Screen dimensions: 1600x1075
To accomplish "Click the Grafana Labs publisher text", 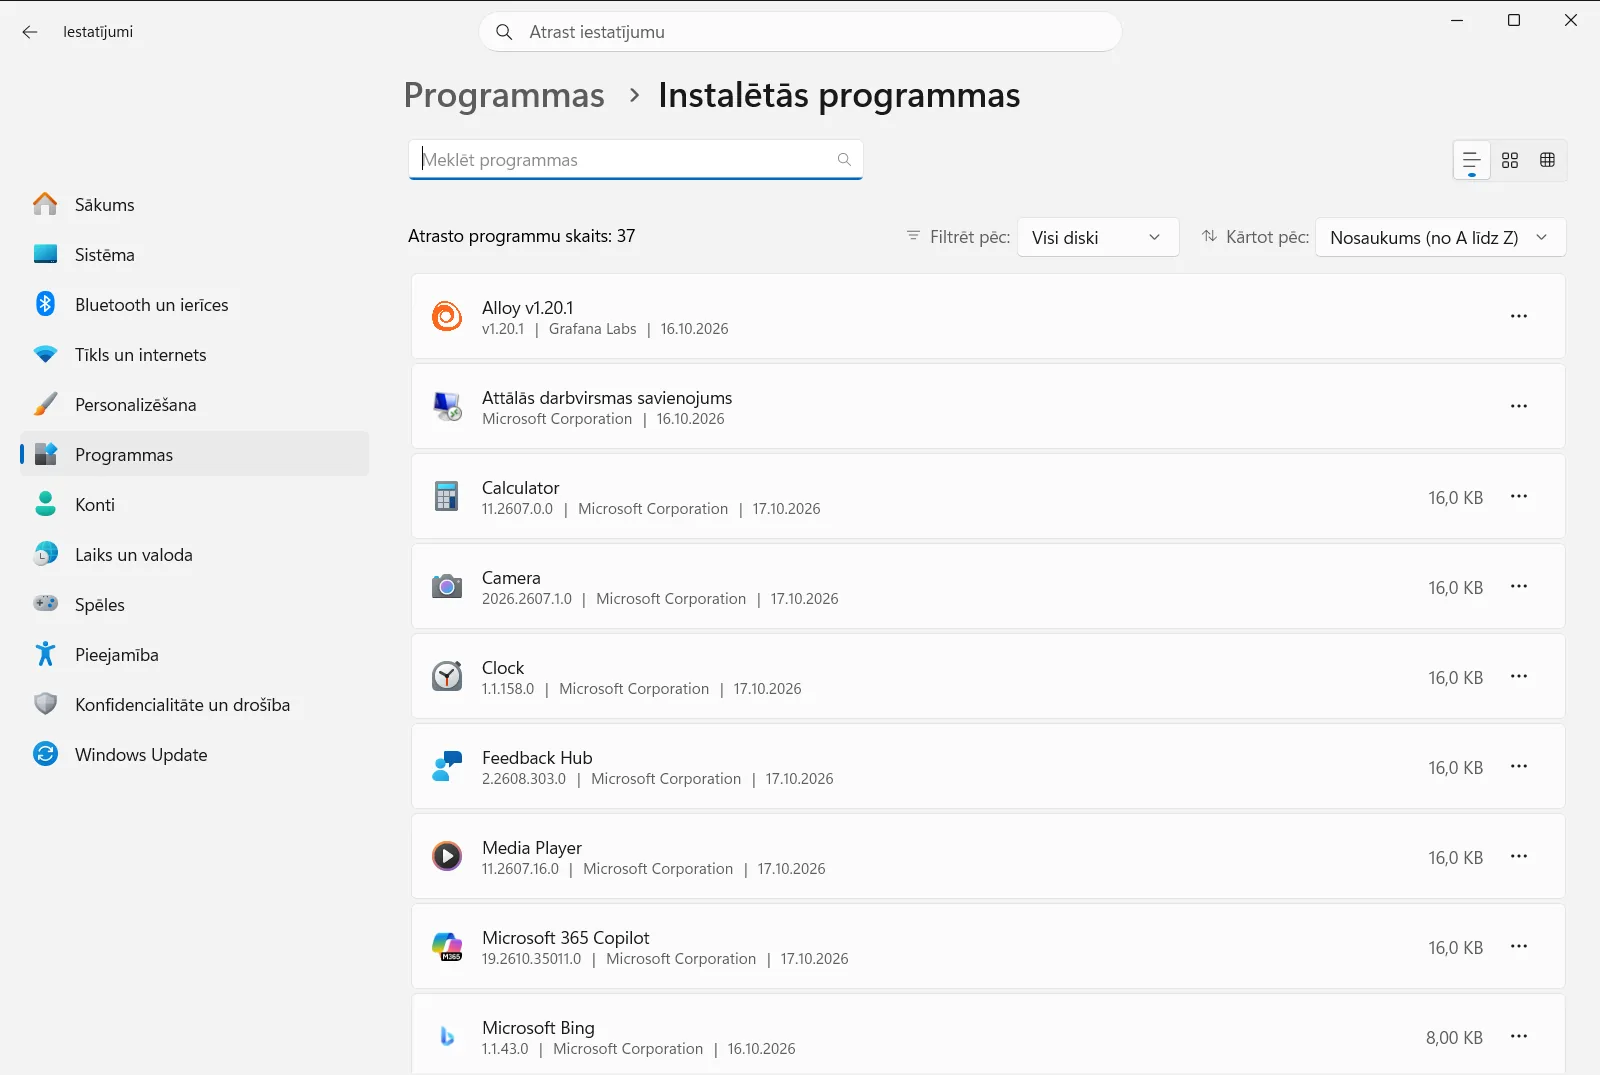I will 592,329.
